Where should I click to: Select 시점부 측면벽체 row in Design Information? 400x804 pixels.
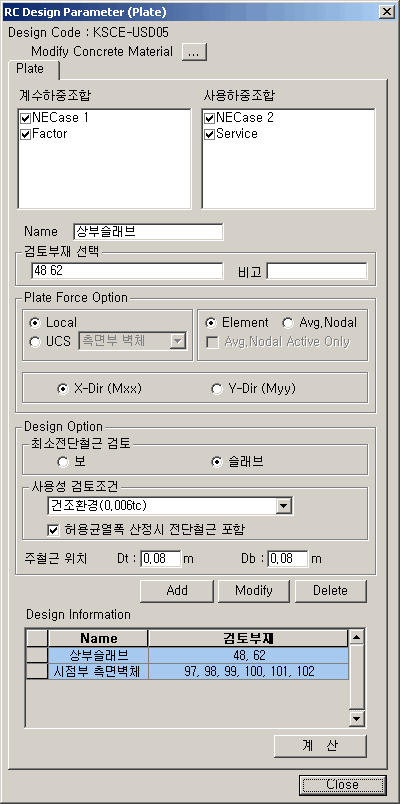[198, 671]
